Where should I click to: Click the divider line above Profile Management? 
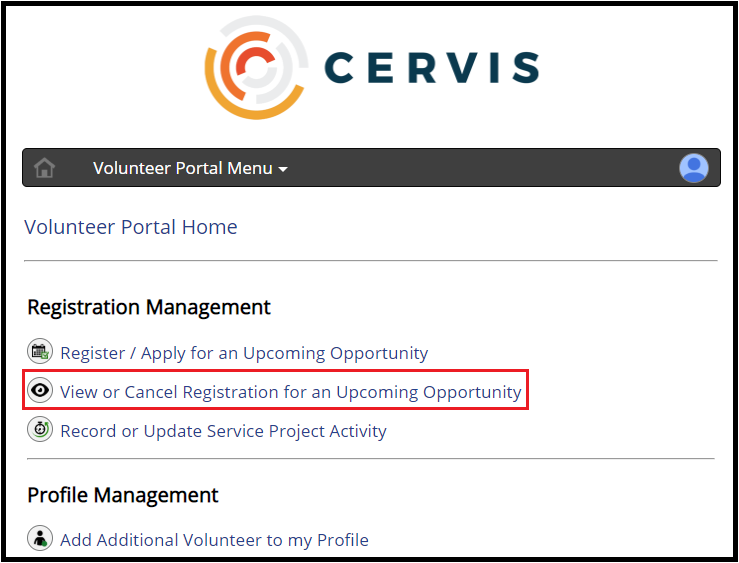click(x=371, y=458)
